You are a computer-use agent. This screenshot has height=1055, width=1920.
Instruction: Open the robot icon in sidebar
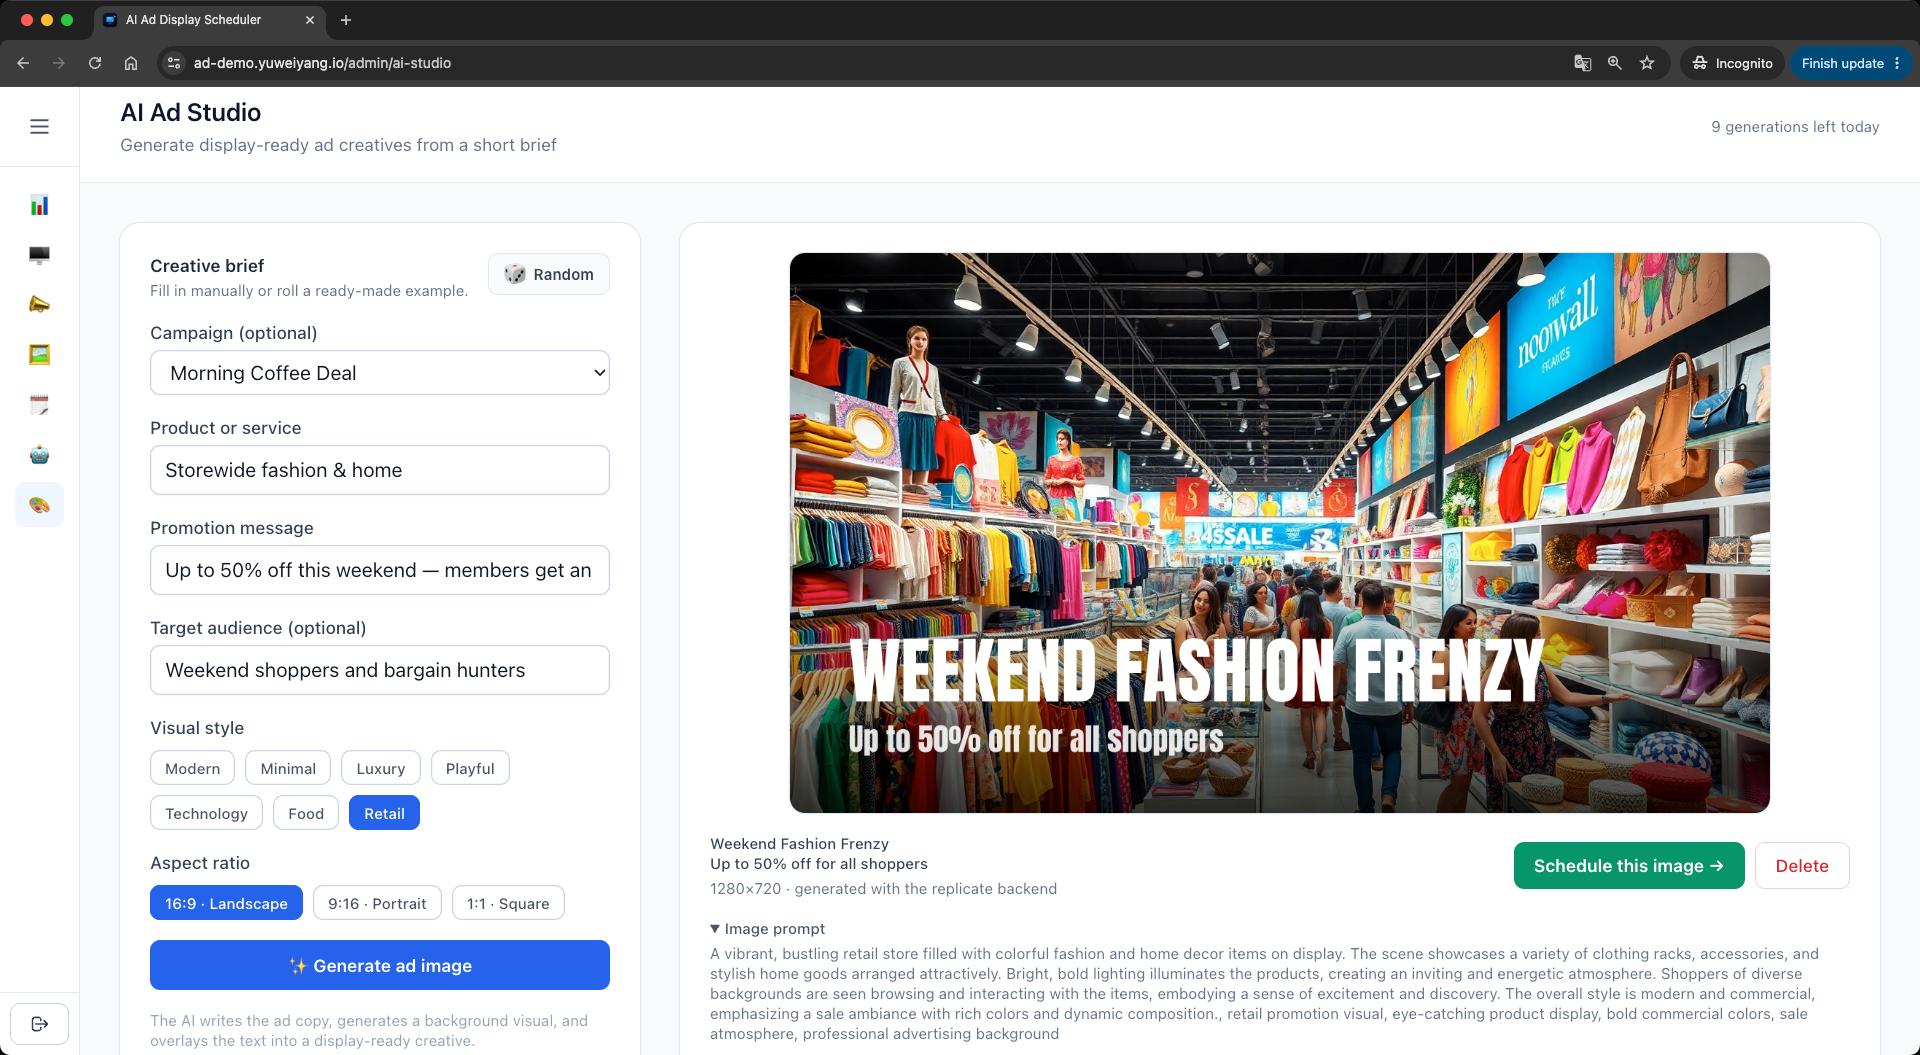[x=39, y=455]
